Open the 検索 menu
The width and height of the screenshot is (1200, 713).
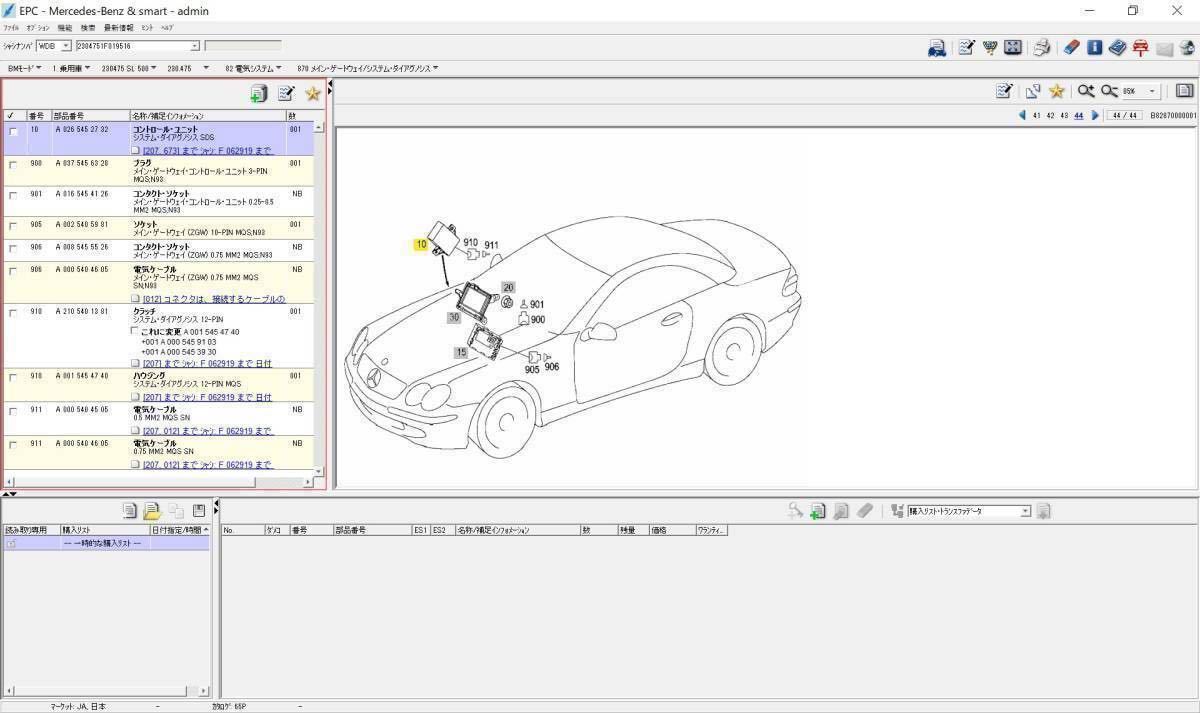pyautogui.click(x=89, y=28)
